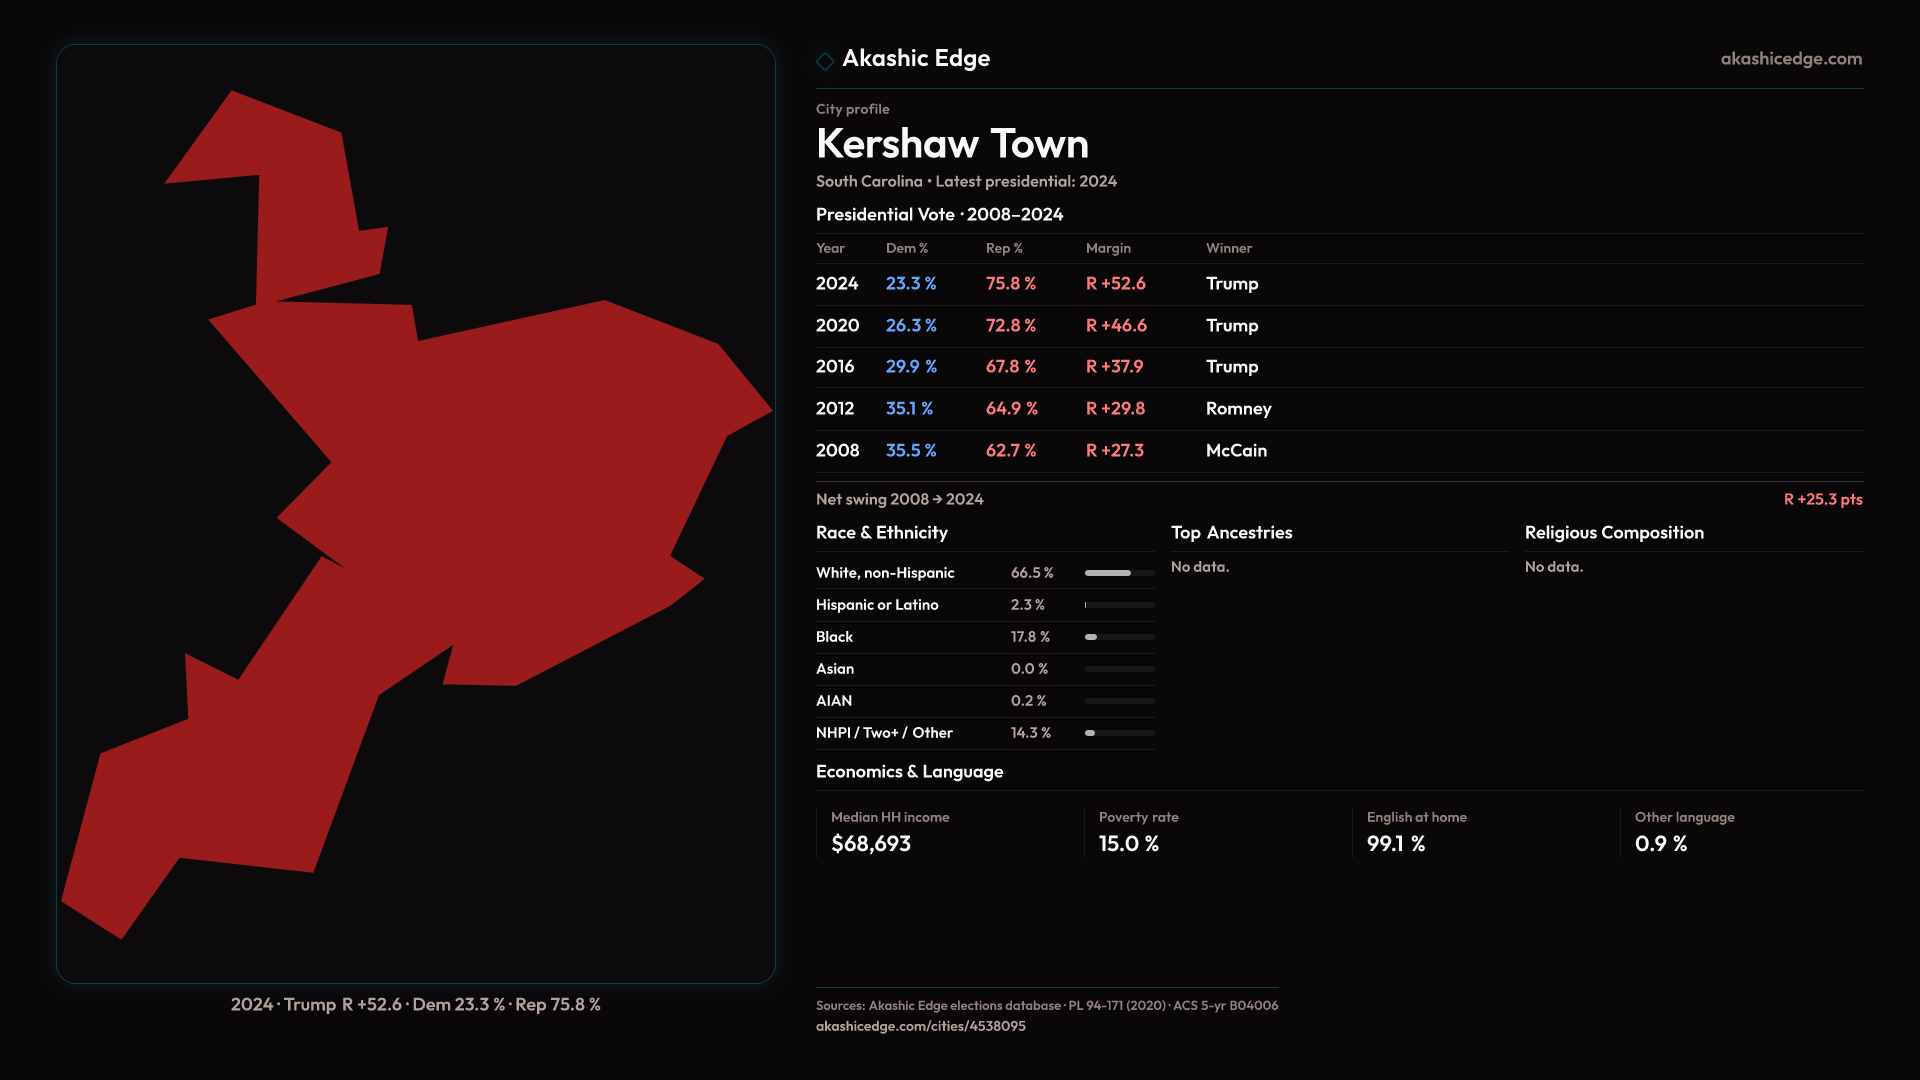Click the Akashic Edge diamond logo icon
The height and width of the screenshot is (1080, 1920).
tap(825, 61)
